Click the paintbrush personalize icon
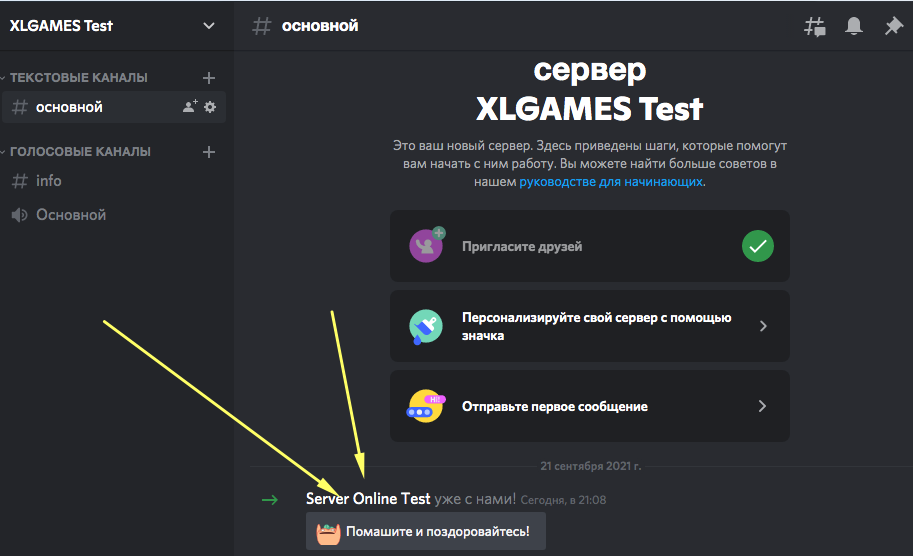This screenshot has height=556, width=913. click(426, 327)
